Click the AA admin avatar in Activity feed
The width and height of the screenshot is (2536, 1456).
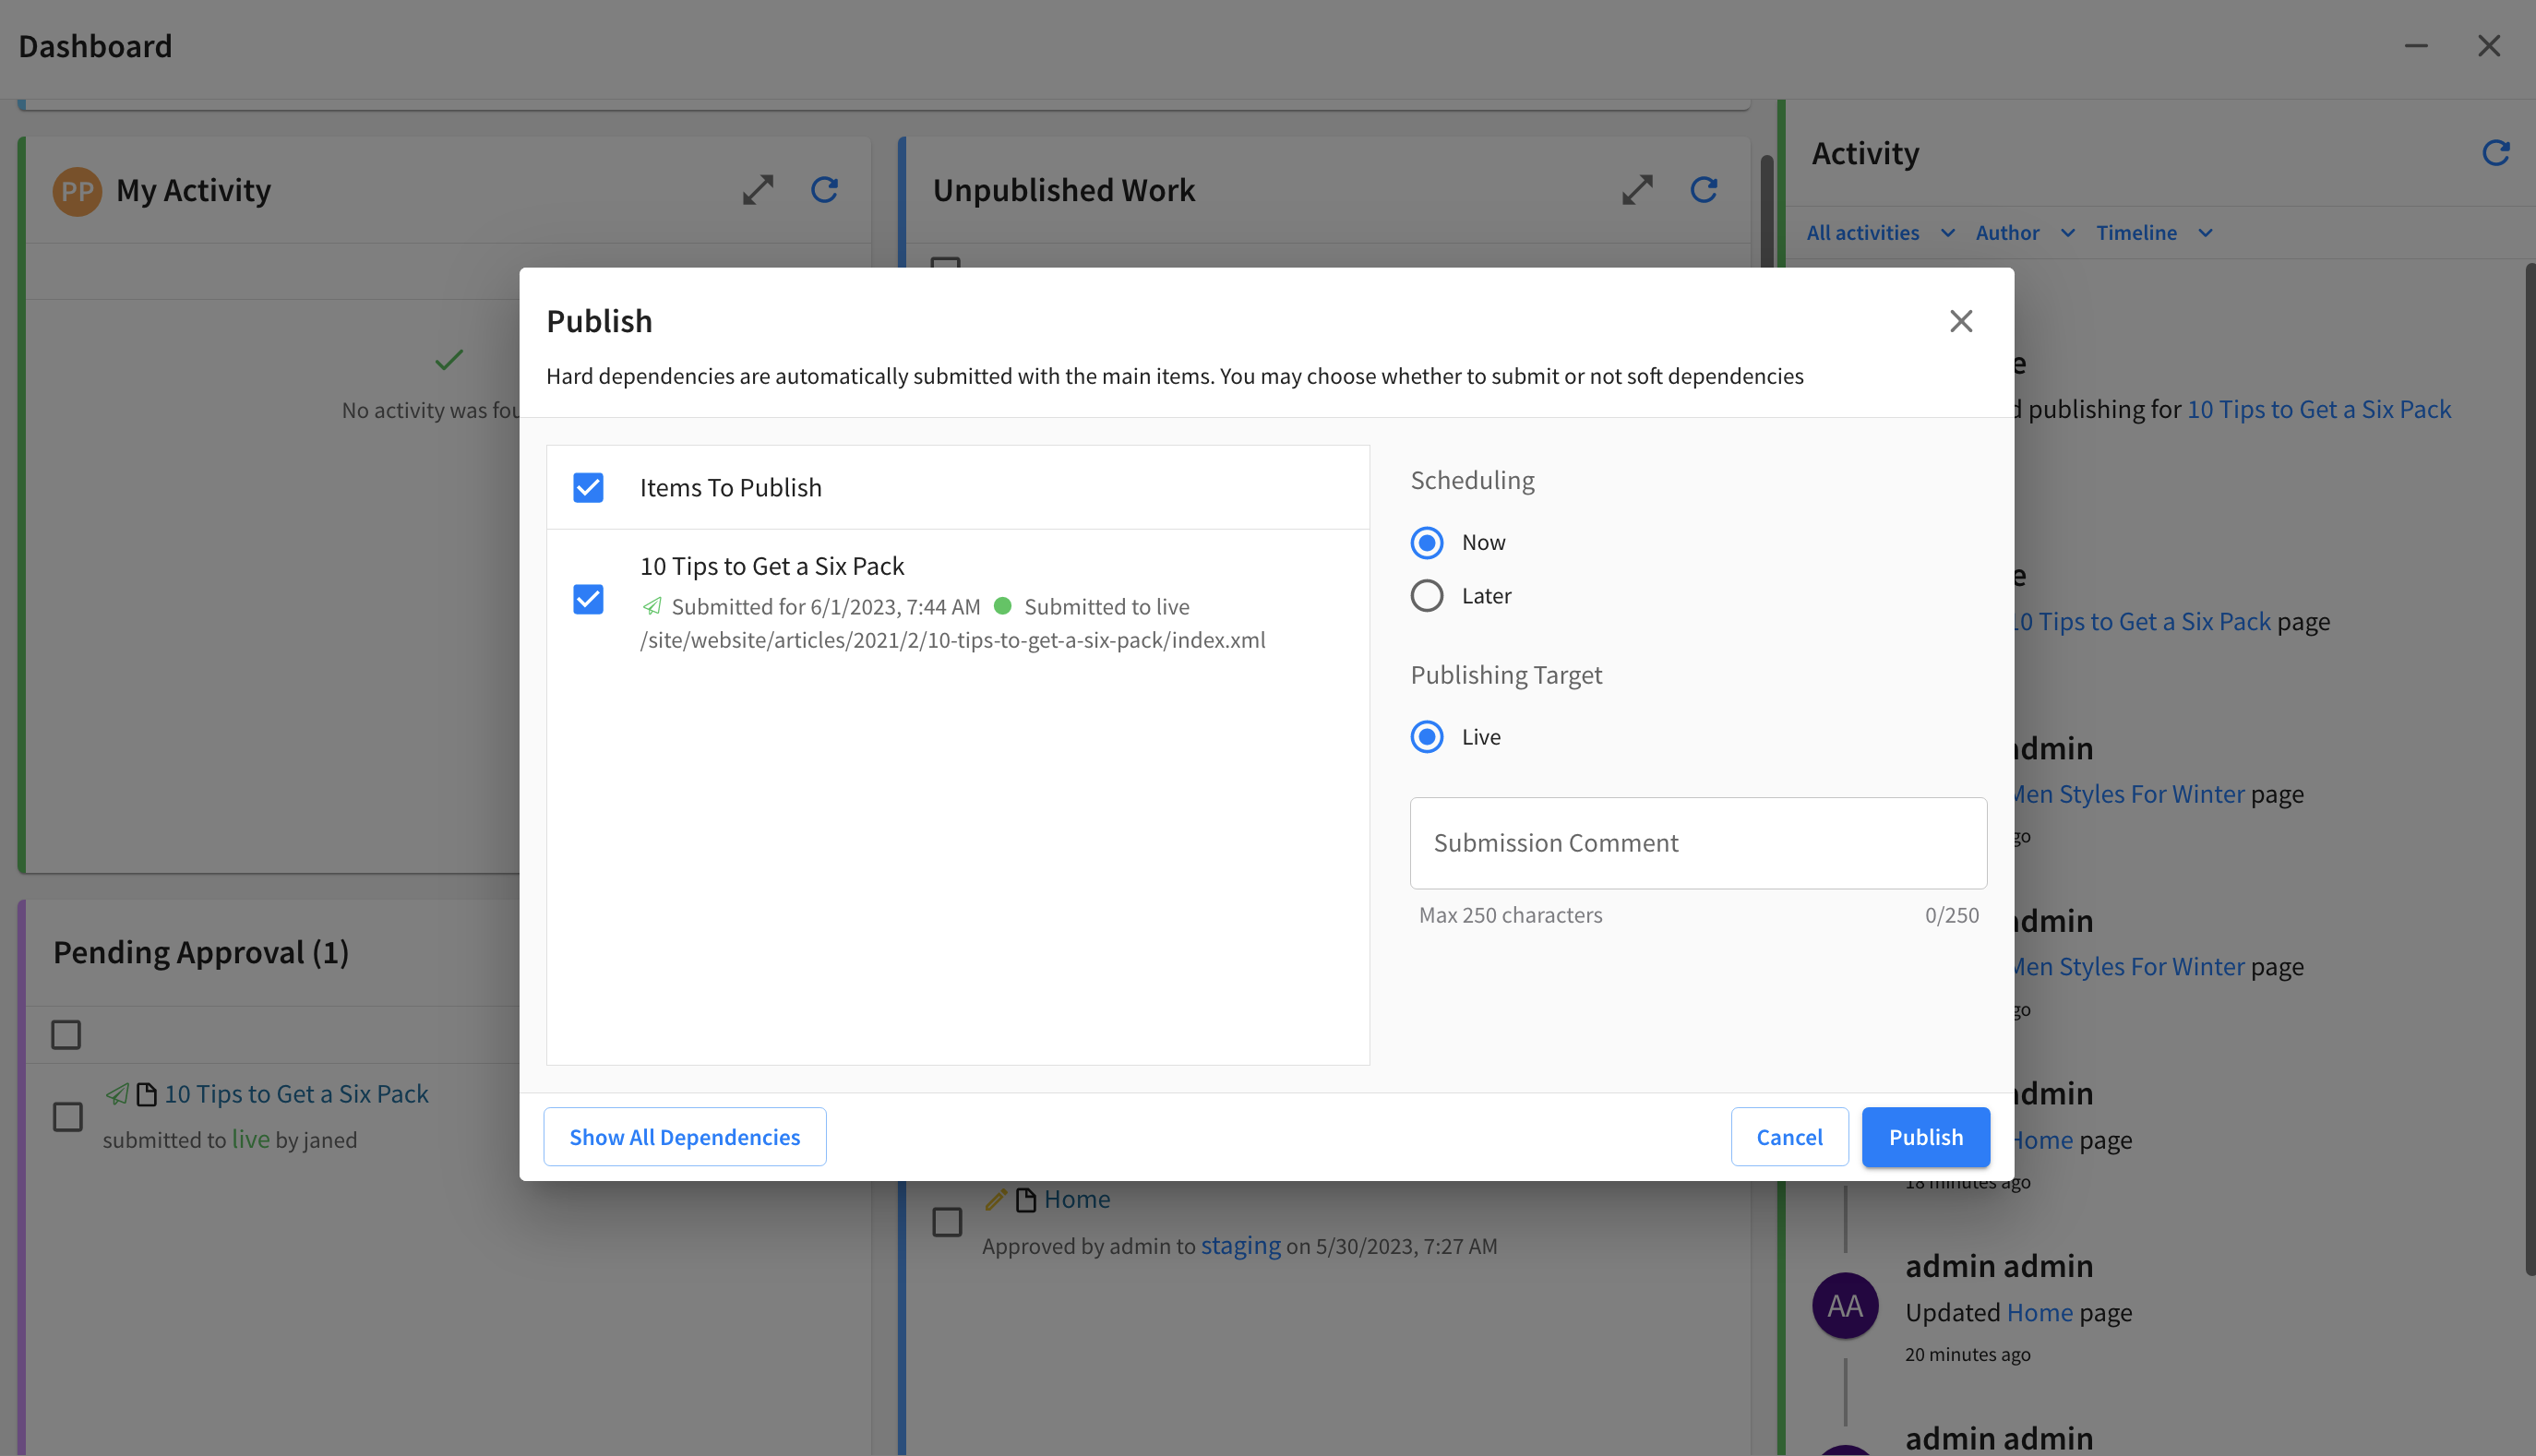coord(1845,1304)
